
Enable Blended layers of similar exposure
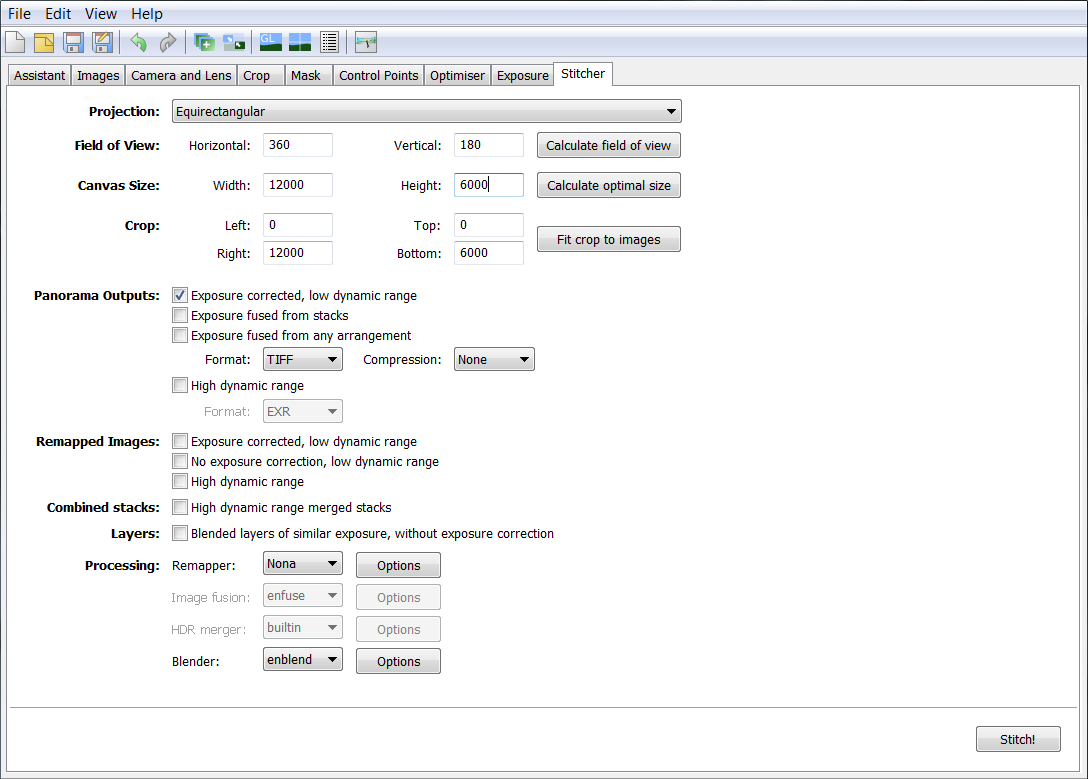pos(180,533)
